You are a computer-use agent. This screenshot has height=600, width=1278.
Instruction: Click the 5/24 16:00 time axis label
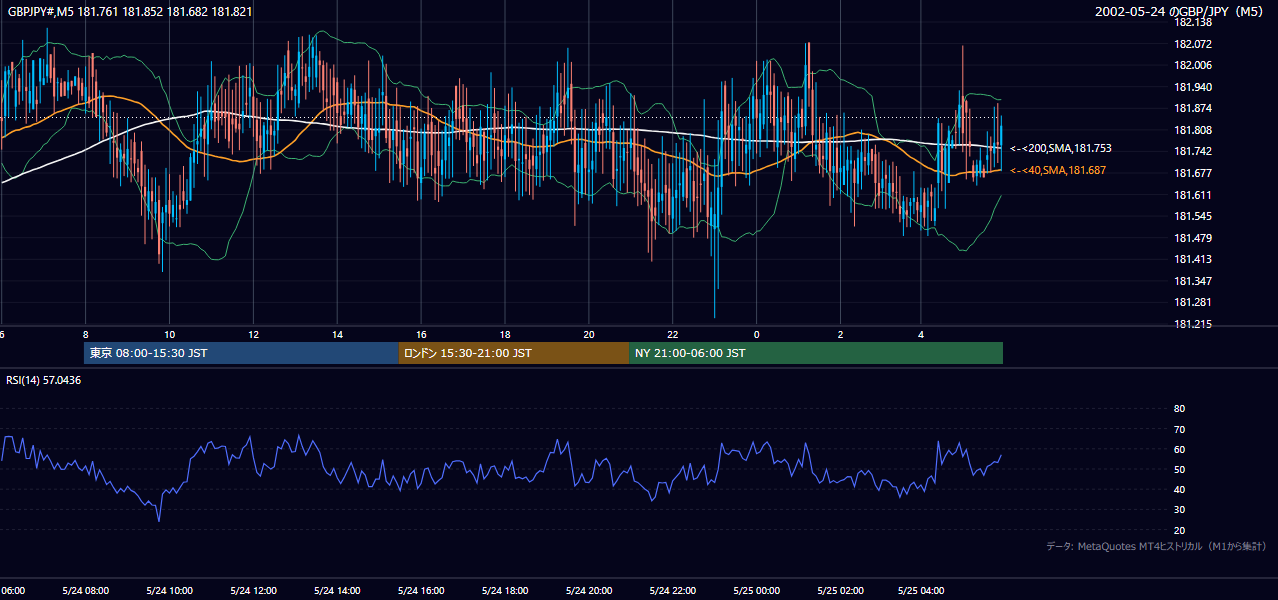tap(421, 591)
